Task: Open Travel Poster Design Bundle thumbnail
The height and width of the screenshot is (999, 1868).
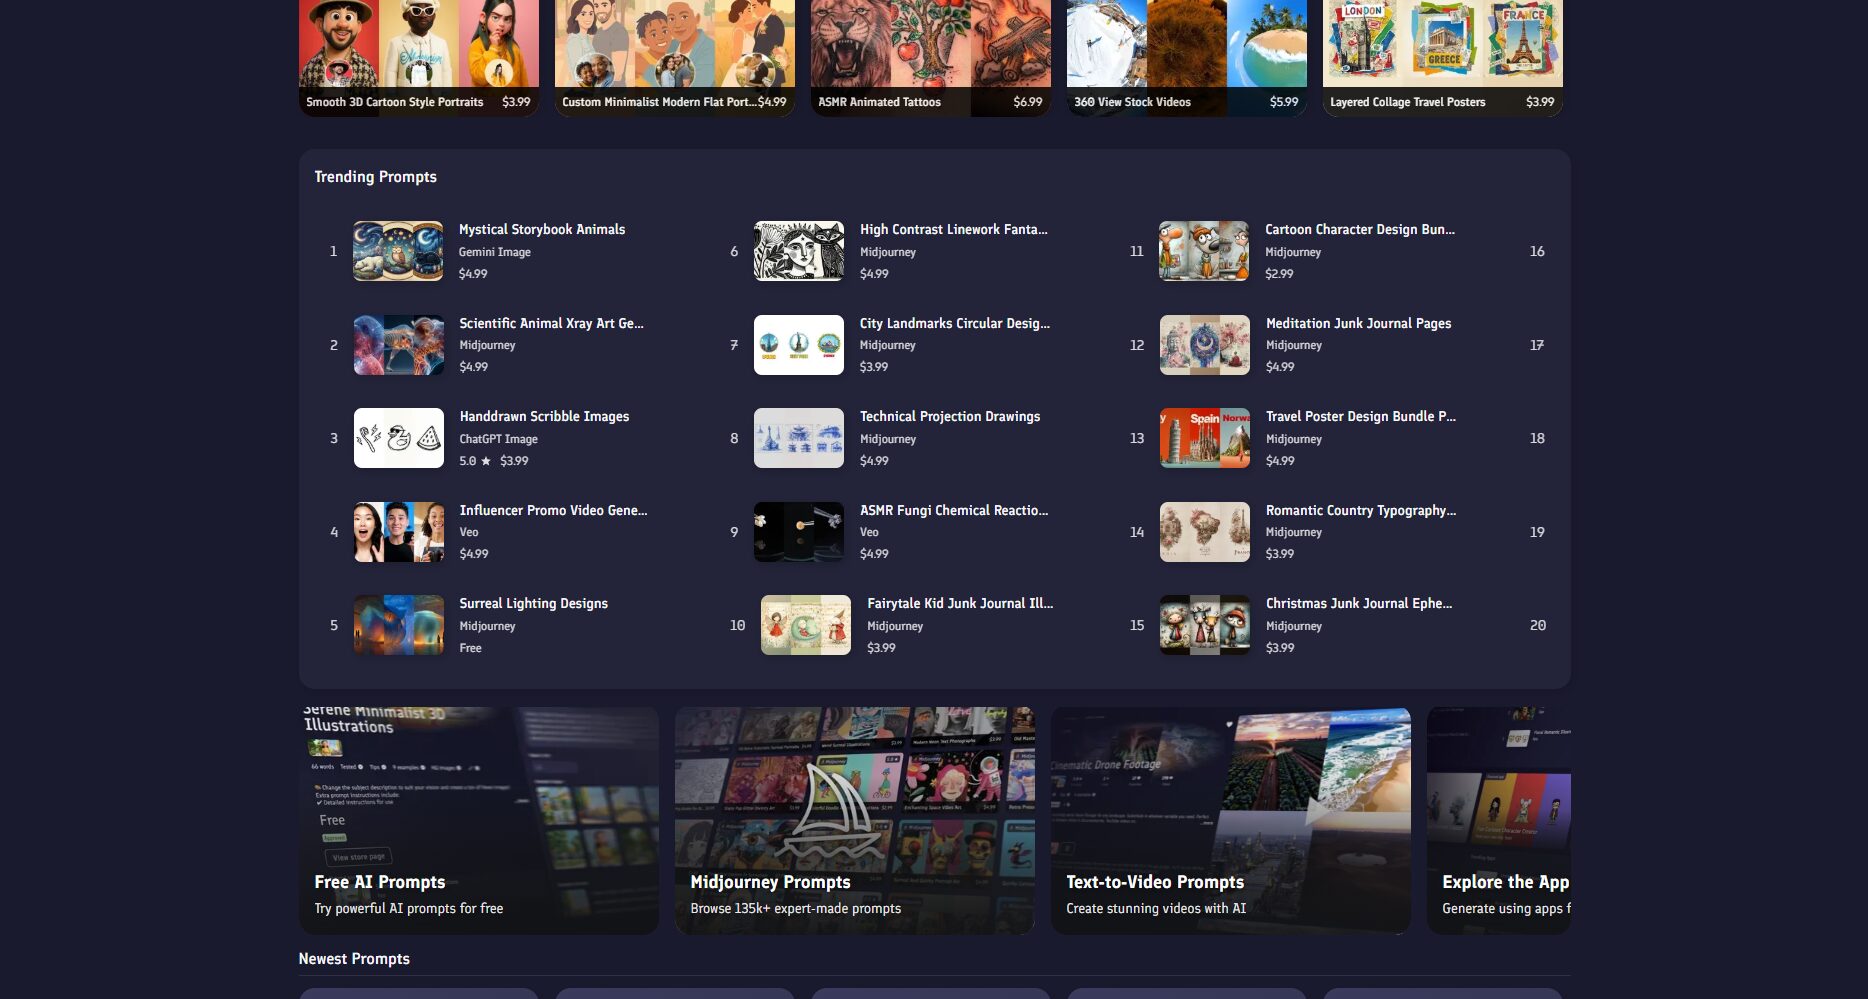Action: [x=1205, y=438]
